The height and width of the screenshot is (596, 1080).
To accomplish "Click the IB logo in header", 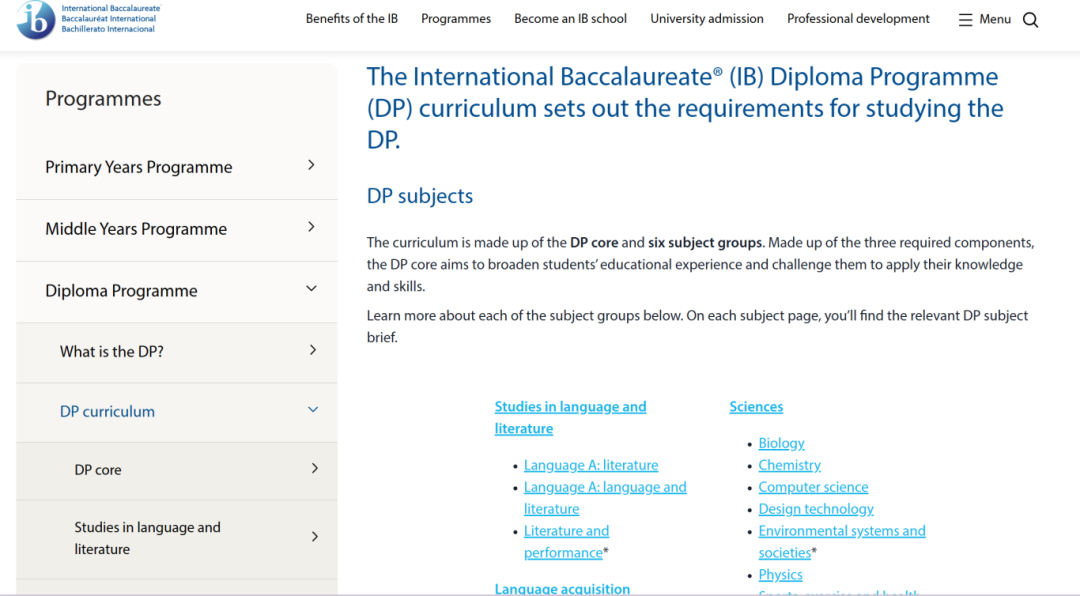I will [37, 20].
